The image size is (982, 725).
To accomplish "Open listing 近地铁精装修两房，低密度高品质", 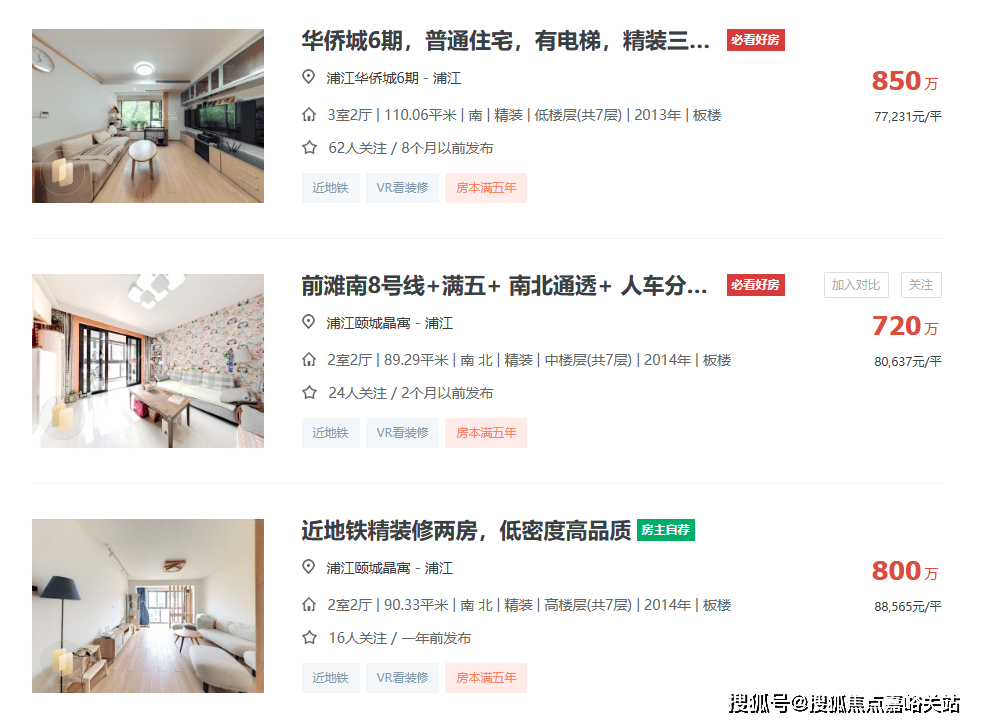I will click(466, 531).
